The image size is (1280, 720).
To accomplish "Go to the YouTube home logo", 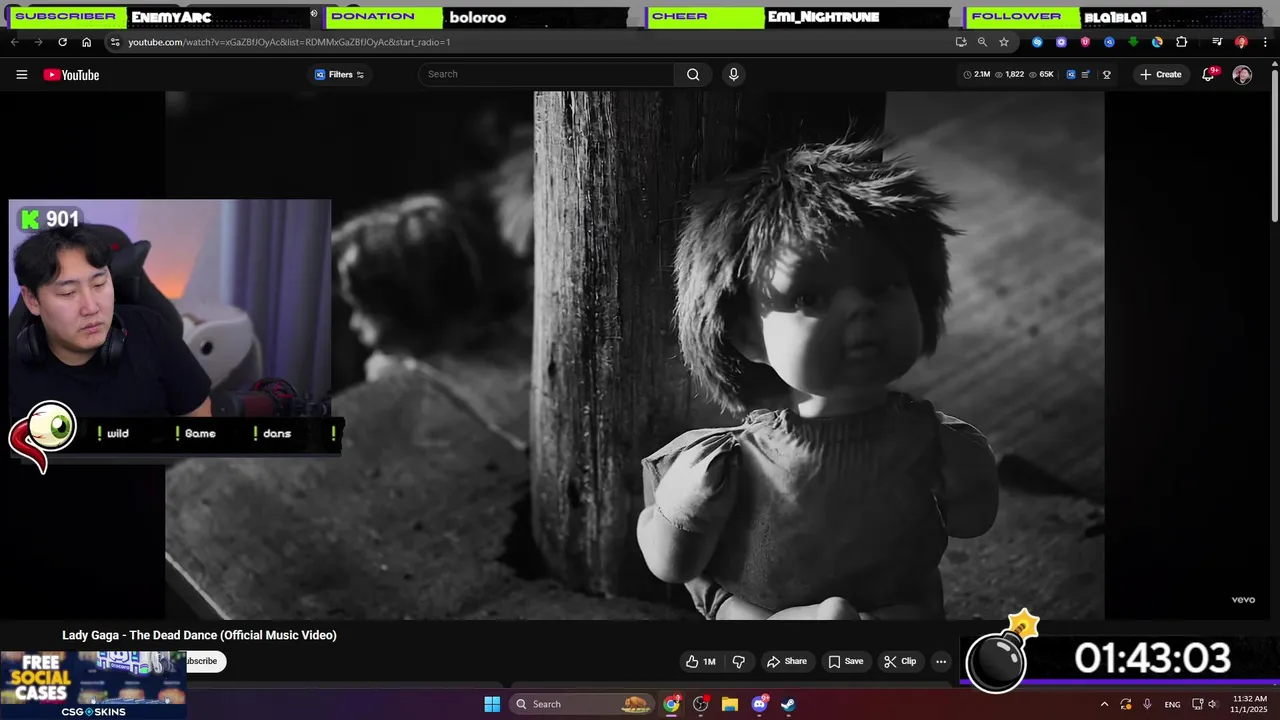I will 71,75.
